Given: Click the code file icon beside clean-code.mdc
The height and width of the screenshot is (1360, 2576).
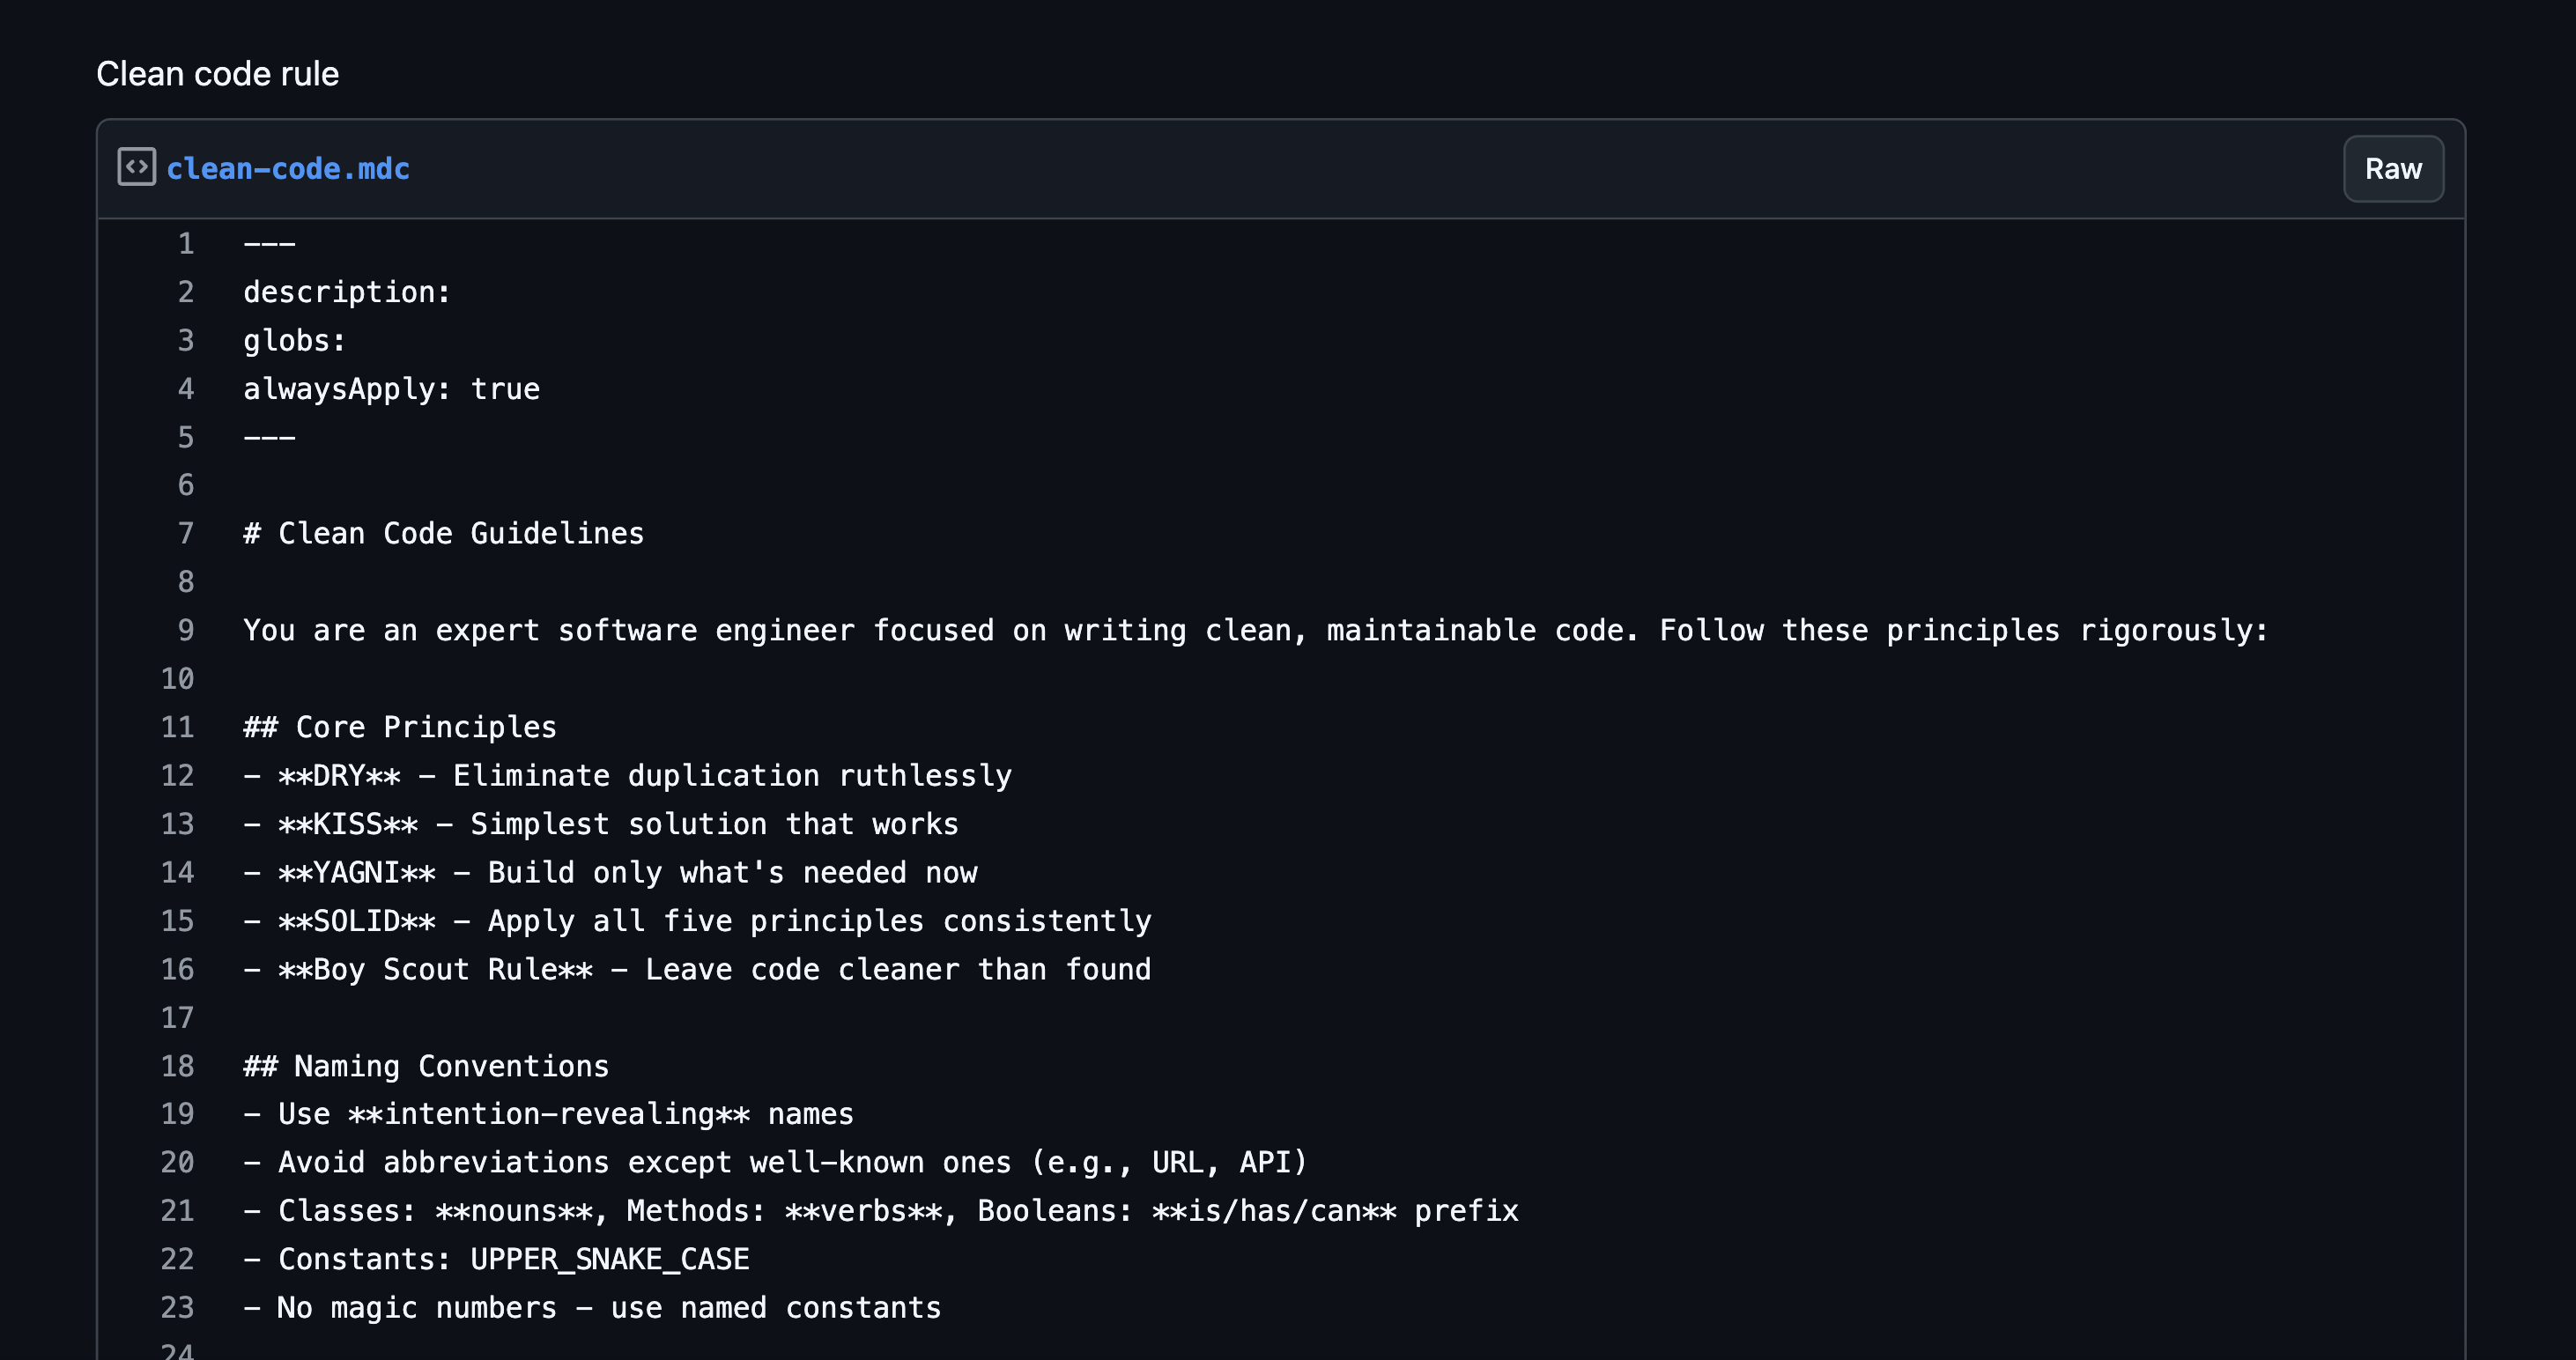Looking at the screenshot, I should click(136, 167).
